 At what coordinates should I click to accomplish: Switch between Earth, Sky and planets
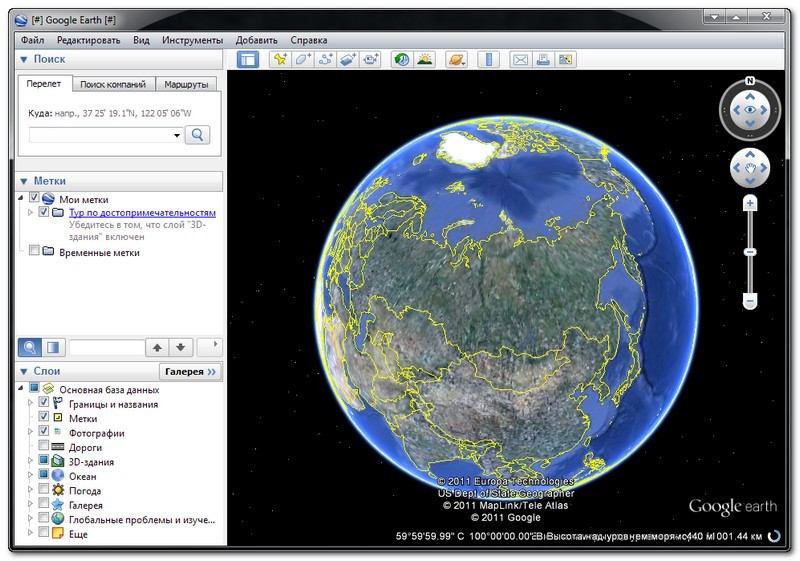tap(456, 60)
